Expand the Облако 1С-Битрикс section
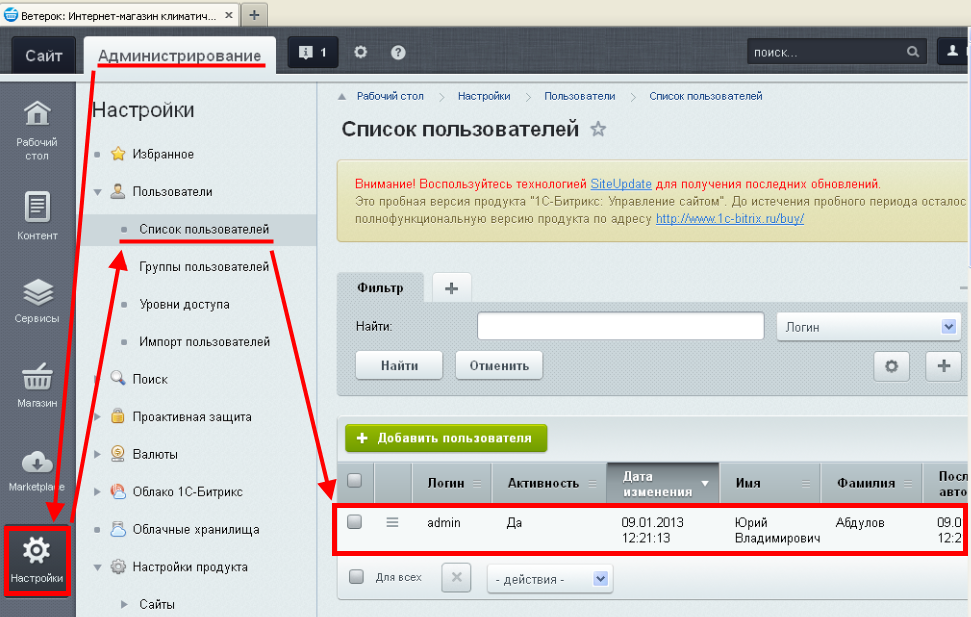The image size is (971, 617). [97, 492]
